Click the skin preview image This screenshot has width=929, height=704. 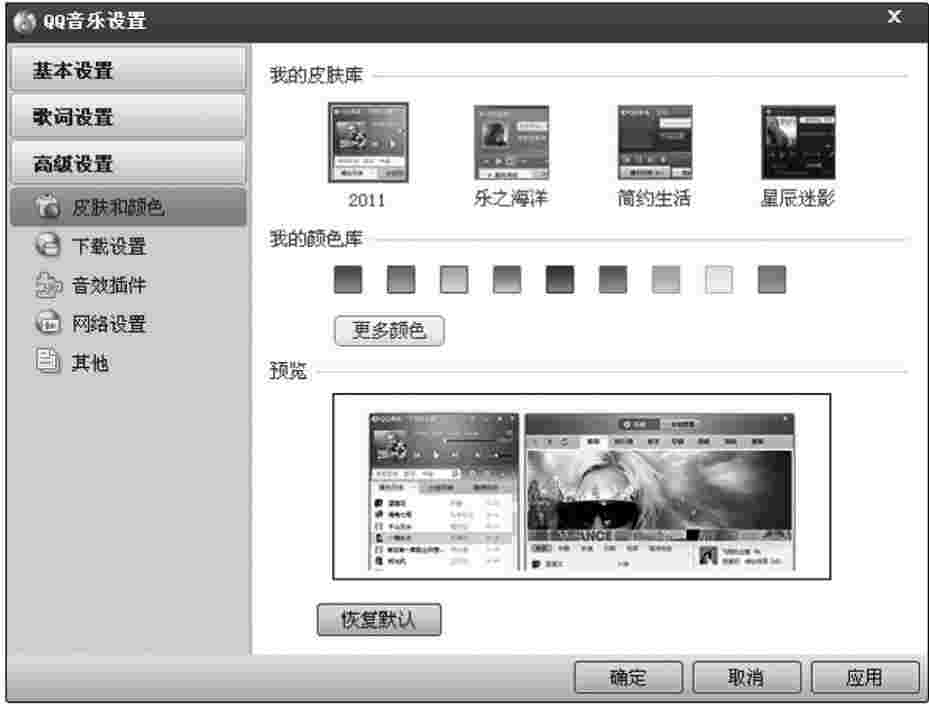581,486
